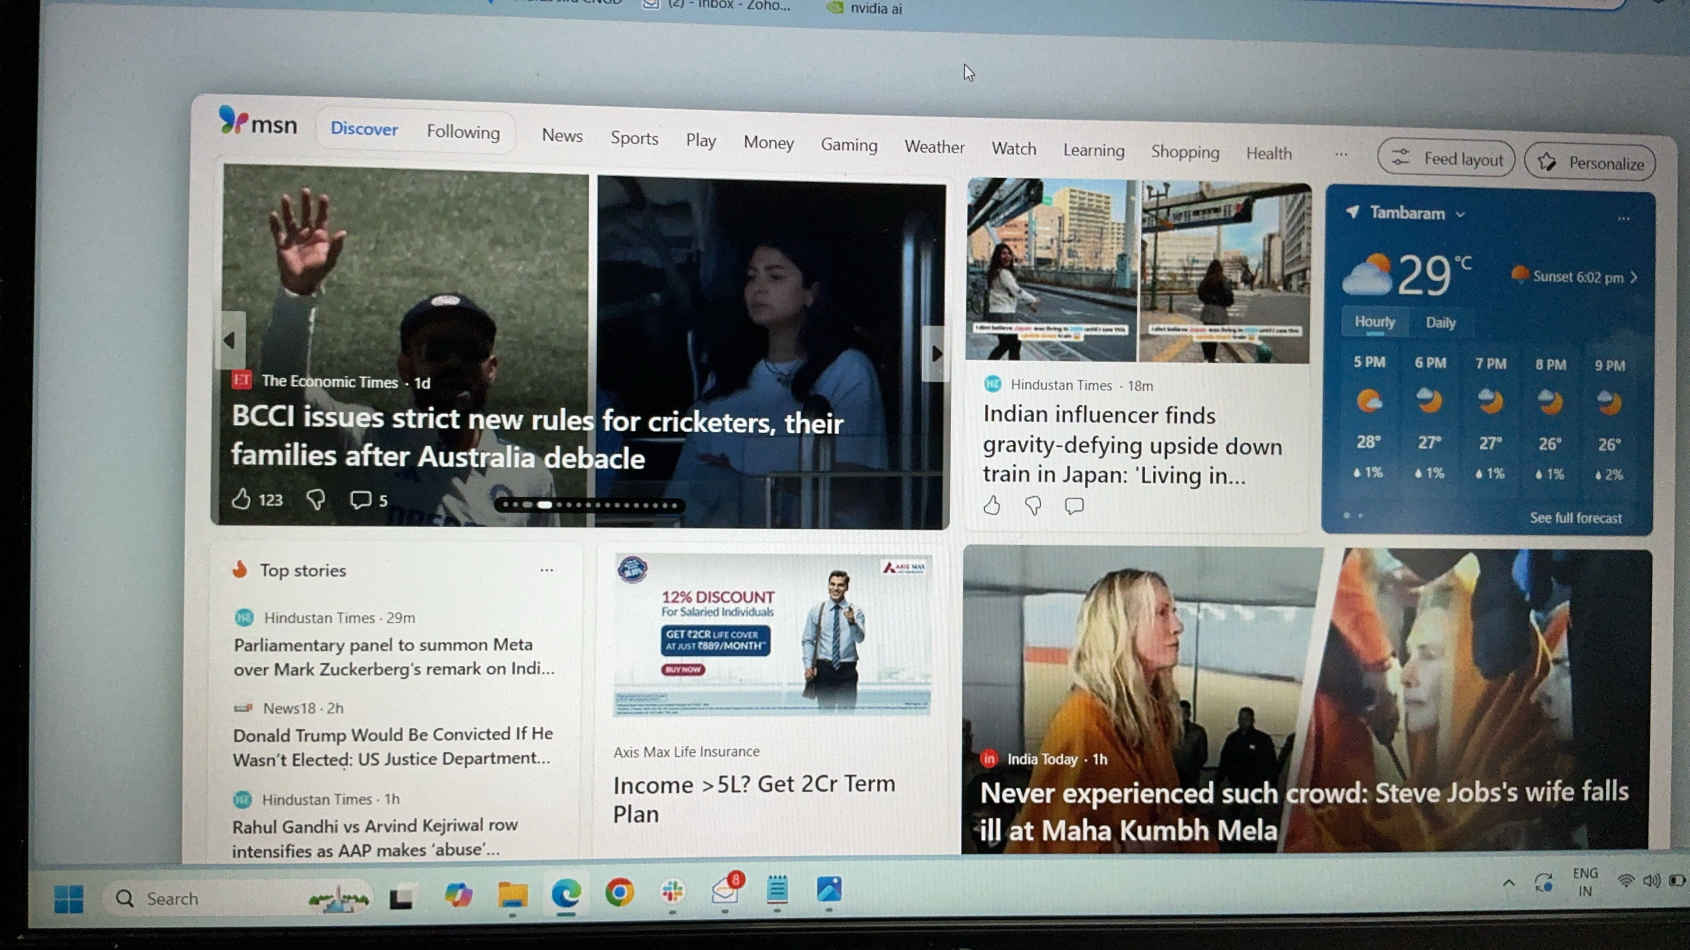Switch weather view to Daily
Viewport: 1690px width, 950px height.
tap(1440, 322)
